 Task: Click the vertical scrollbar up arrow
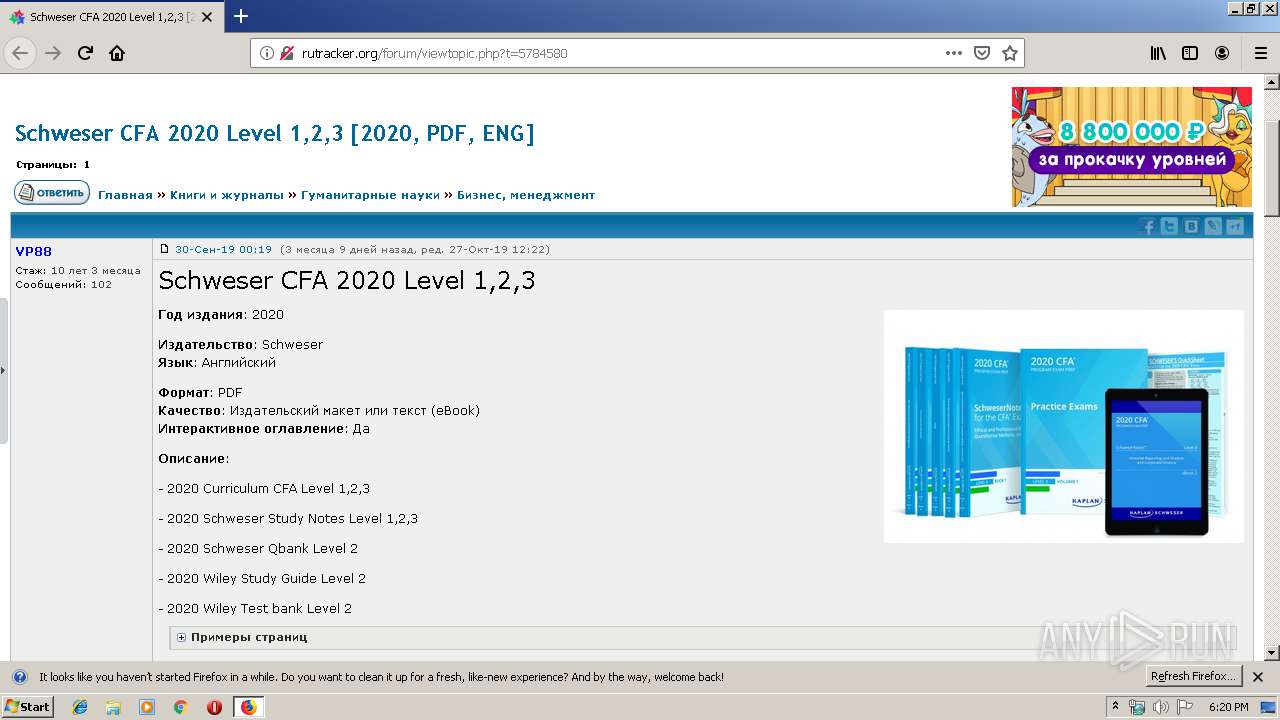pos(1272,82)
